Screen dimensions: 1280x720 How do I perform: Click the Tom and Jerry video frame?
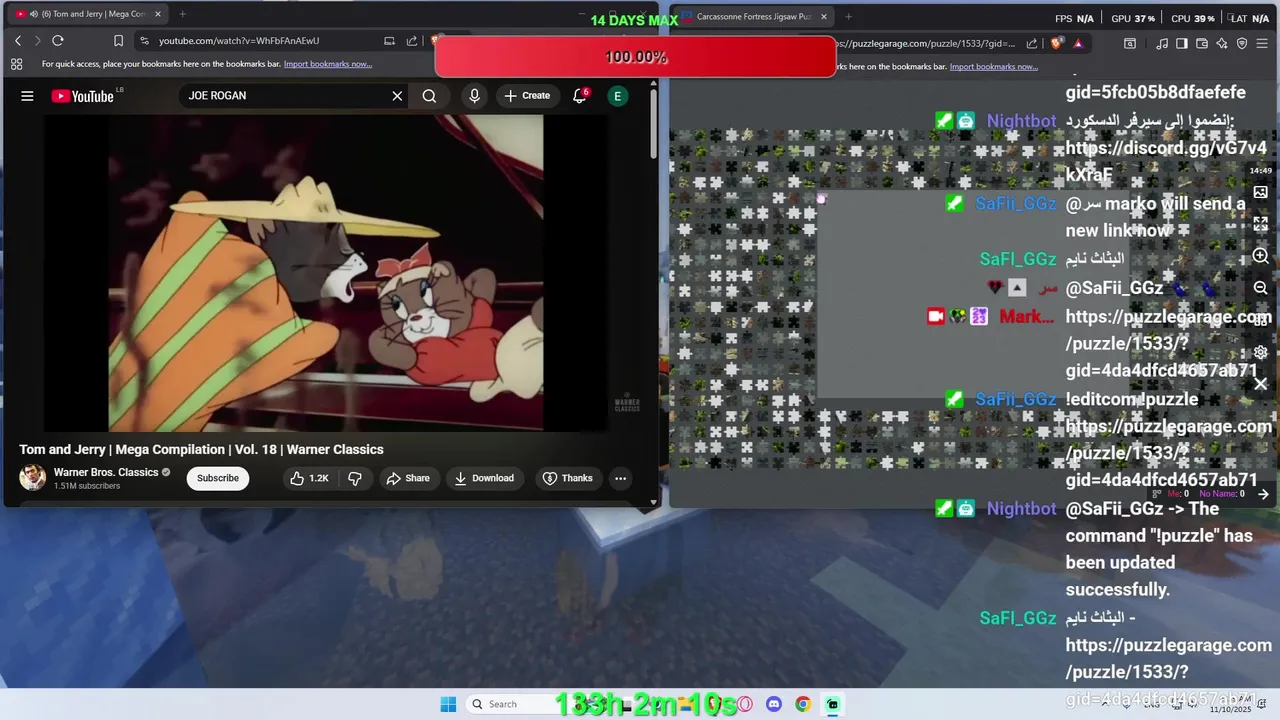point(325,273)
